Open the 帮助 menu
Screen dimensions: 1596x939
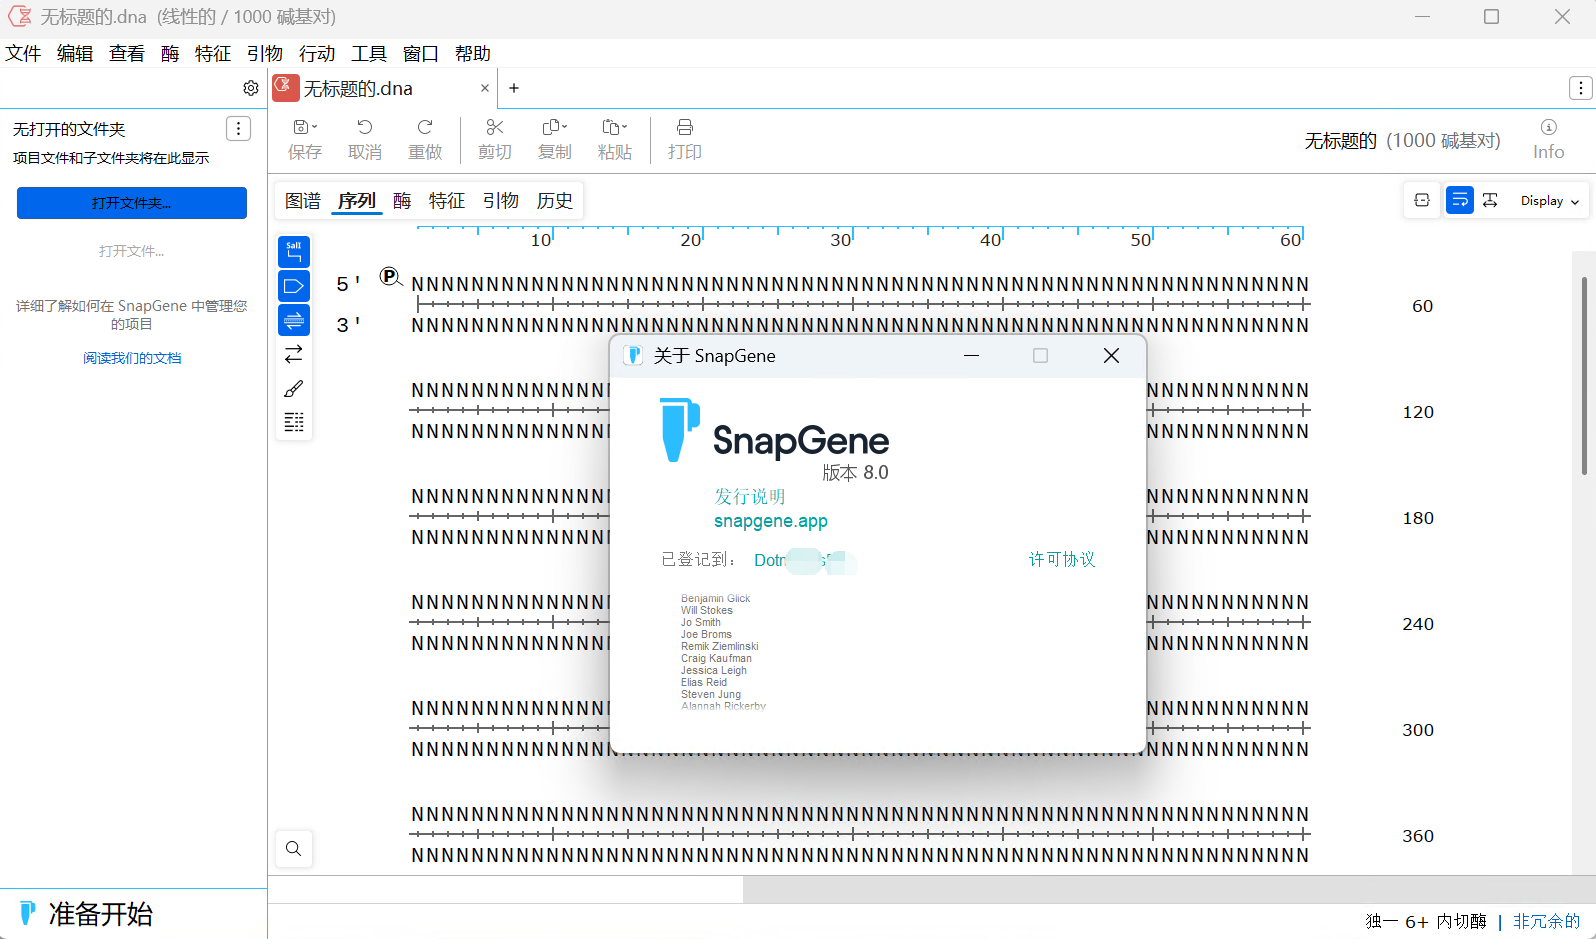click(x=473, y=53)
